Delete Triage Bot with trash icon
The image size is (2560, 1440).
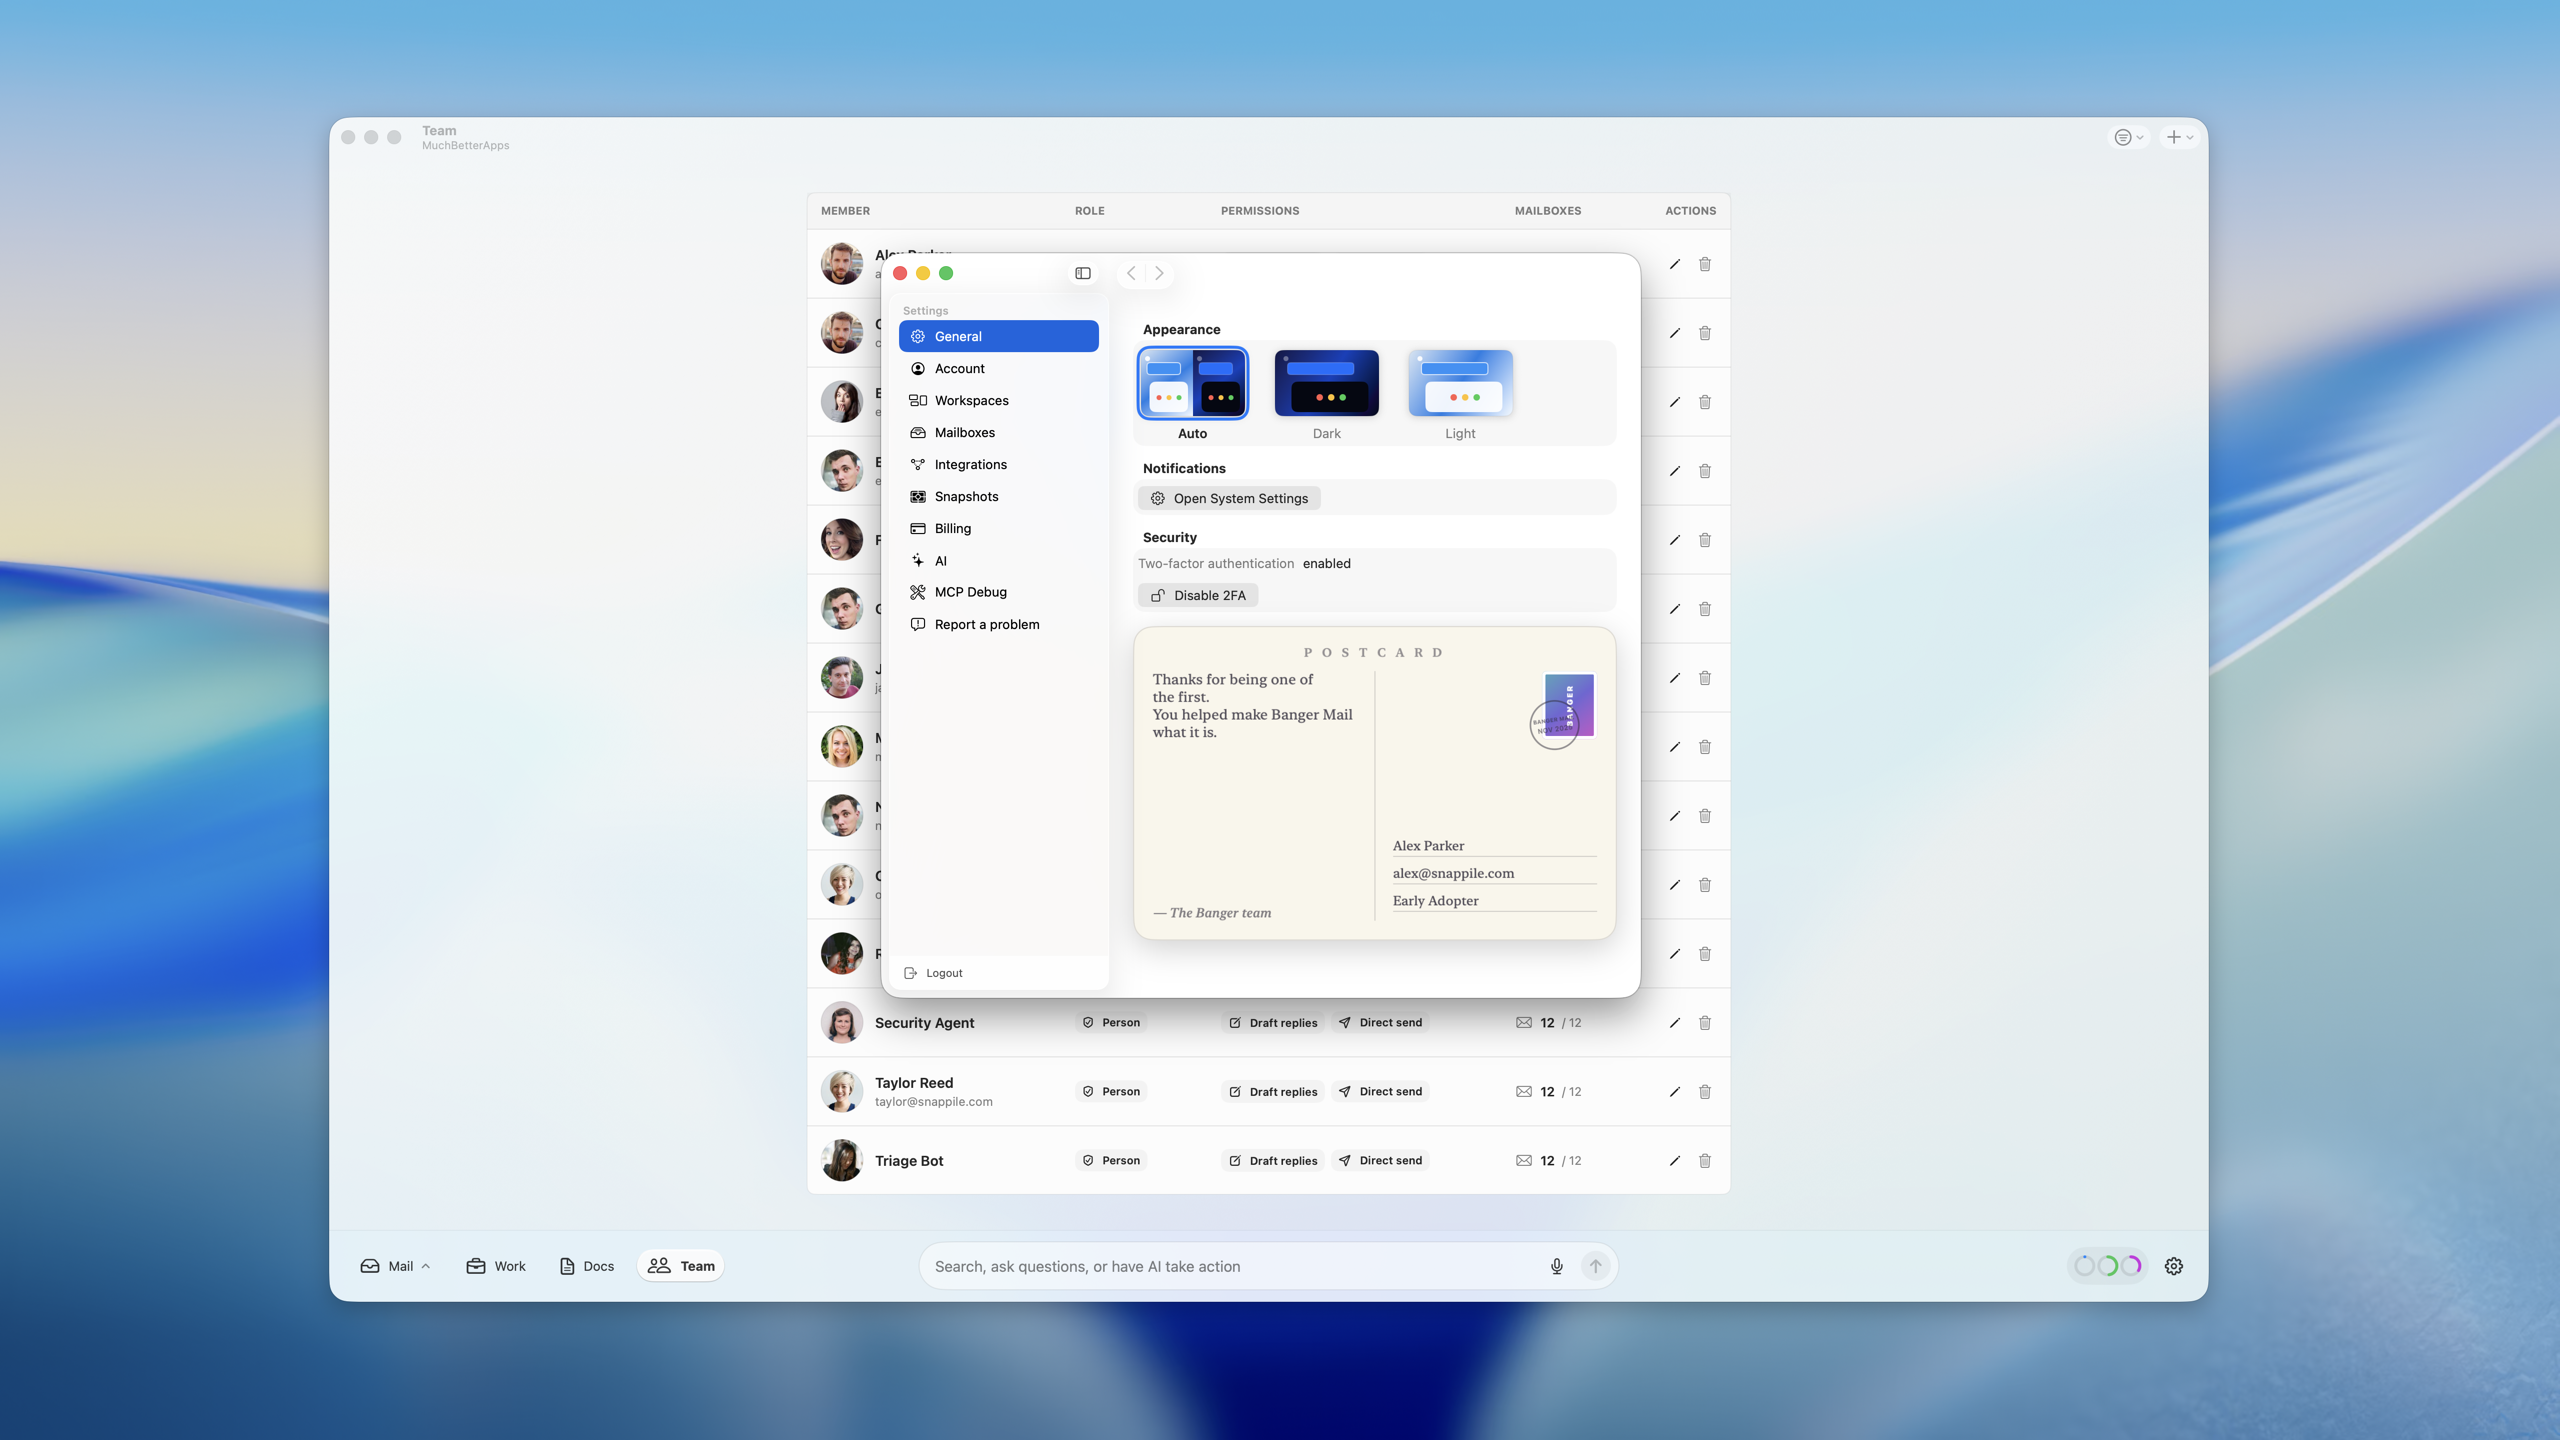(x=1705, y=1160)
